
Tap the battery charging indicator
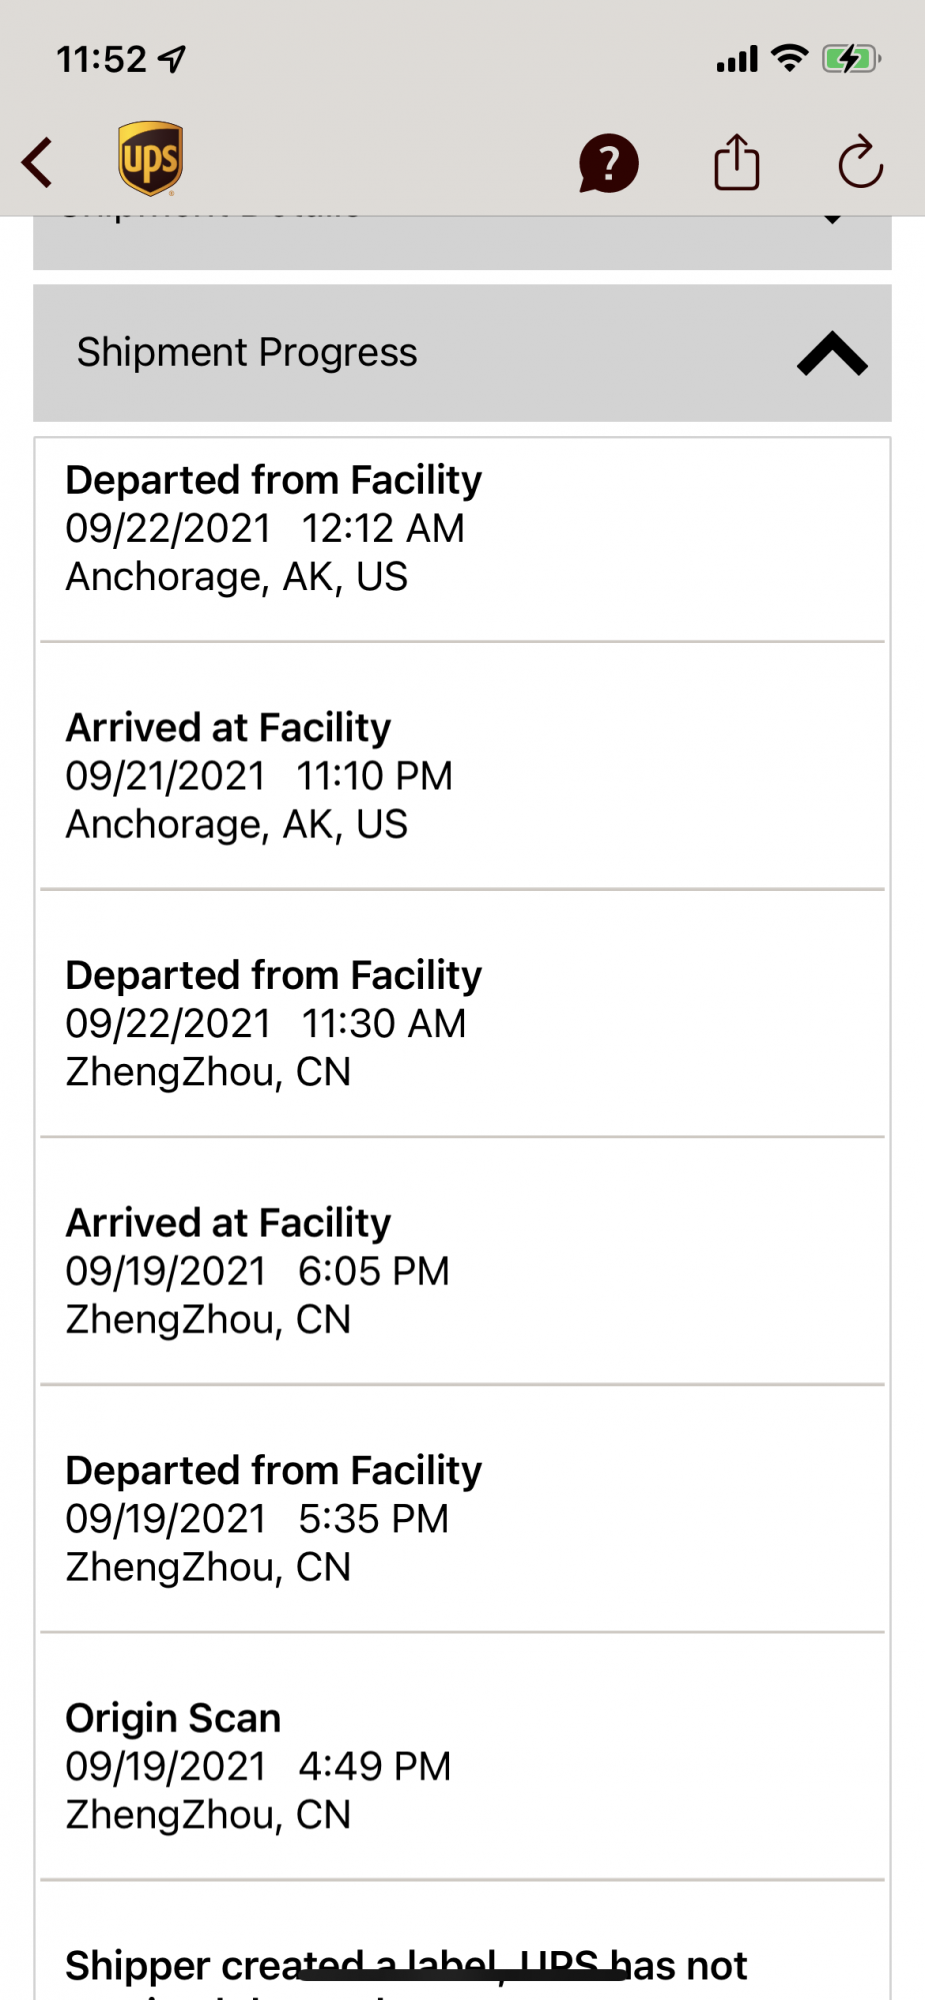tap(850, 59)
